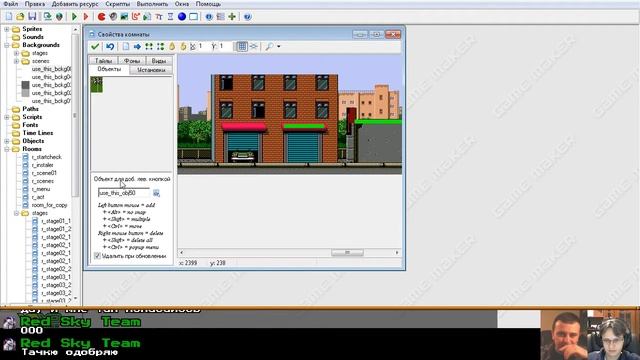Add a new time line resource
This screenshot has height=360, width=640.
[170, 16]
